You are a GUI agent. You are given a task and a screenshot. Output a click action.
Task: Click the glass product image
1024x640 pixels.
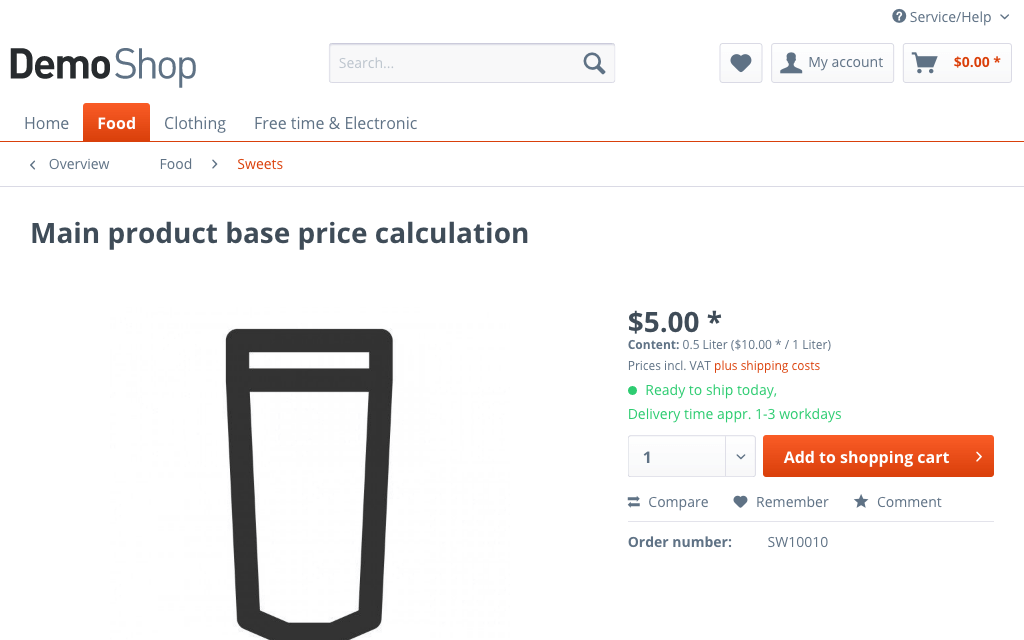pos(309,480)
